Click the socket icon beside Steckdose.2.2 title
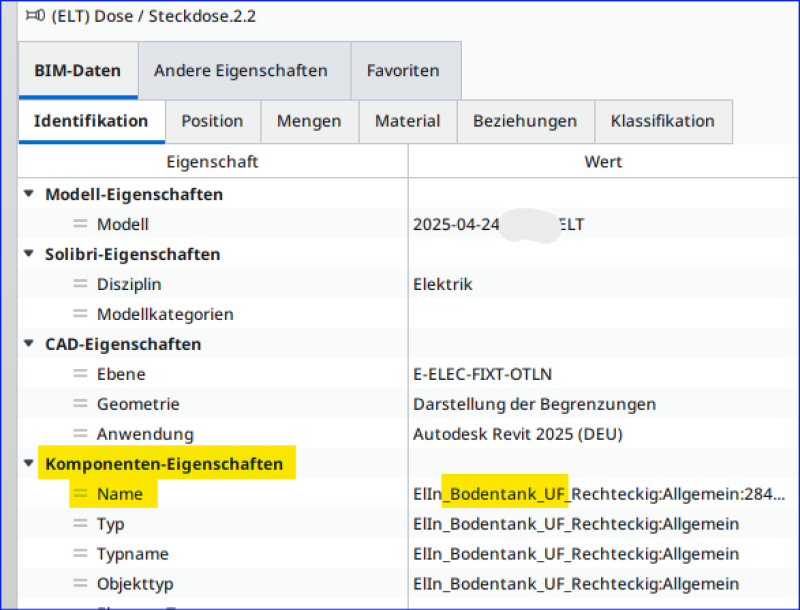Screen dimensions: 800x610 [x=34, y=16]
